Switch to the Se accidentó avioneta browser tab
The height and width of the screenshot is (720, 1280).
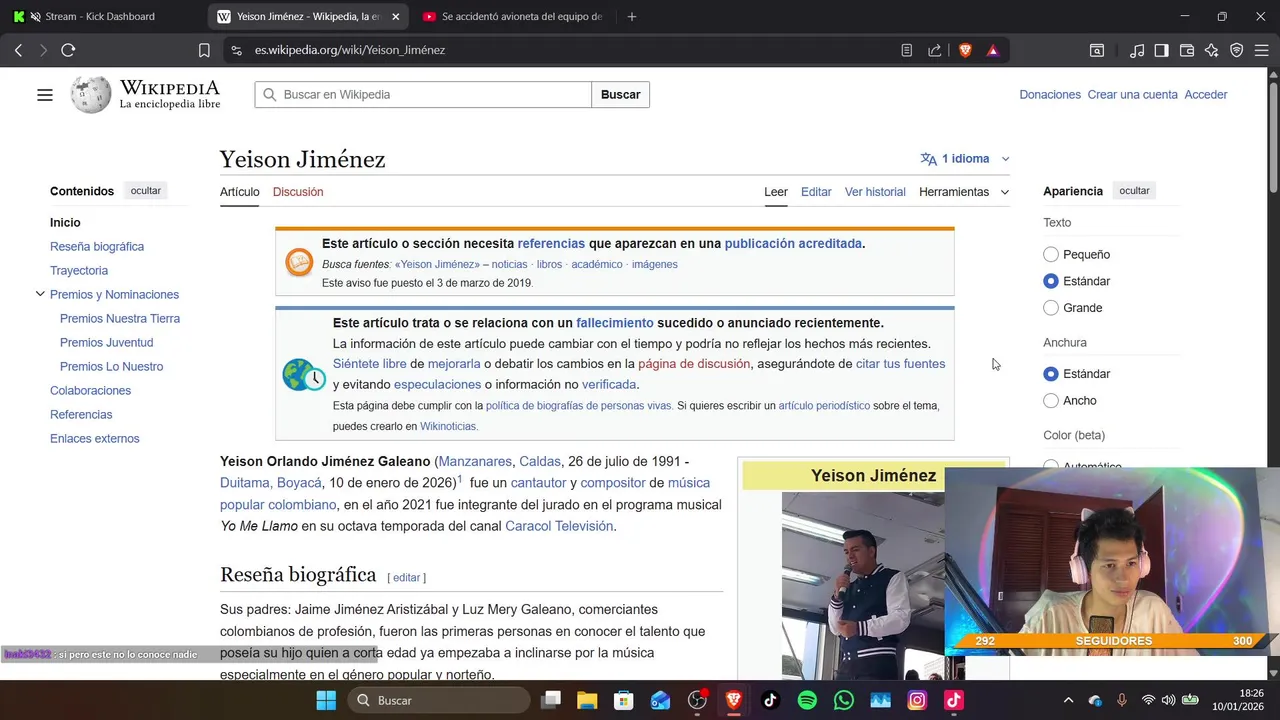[x=512, y=17]
